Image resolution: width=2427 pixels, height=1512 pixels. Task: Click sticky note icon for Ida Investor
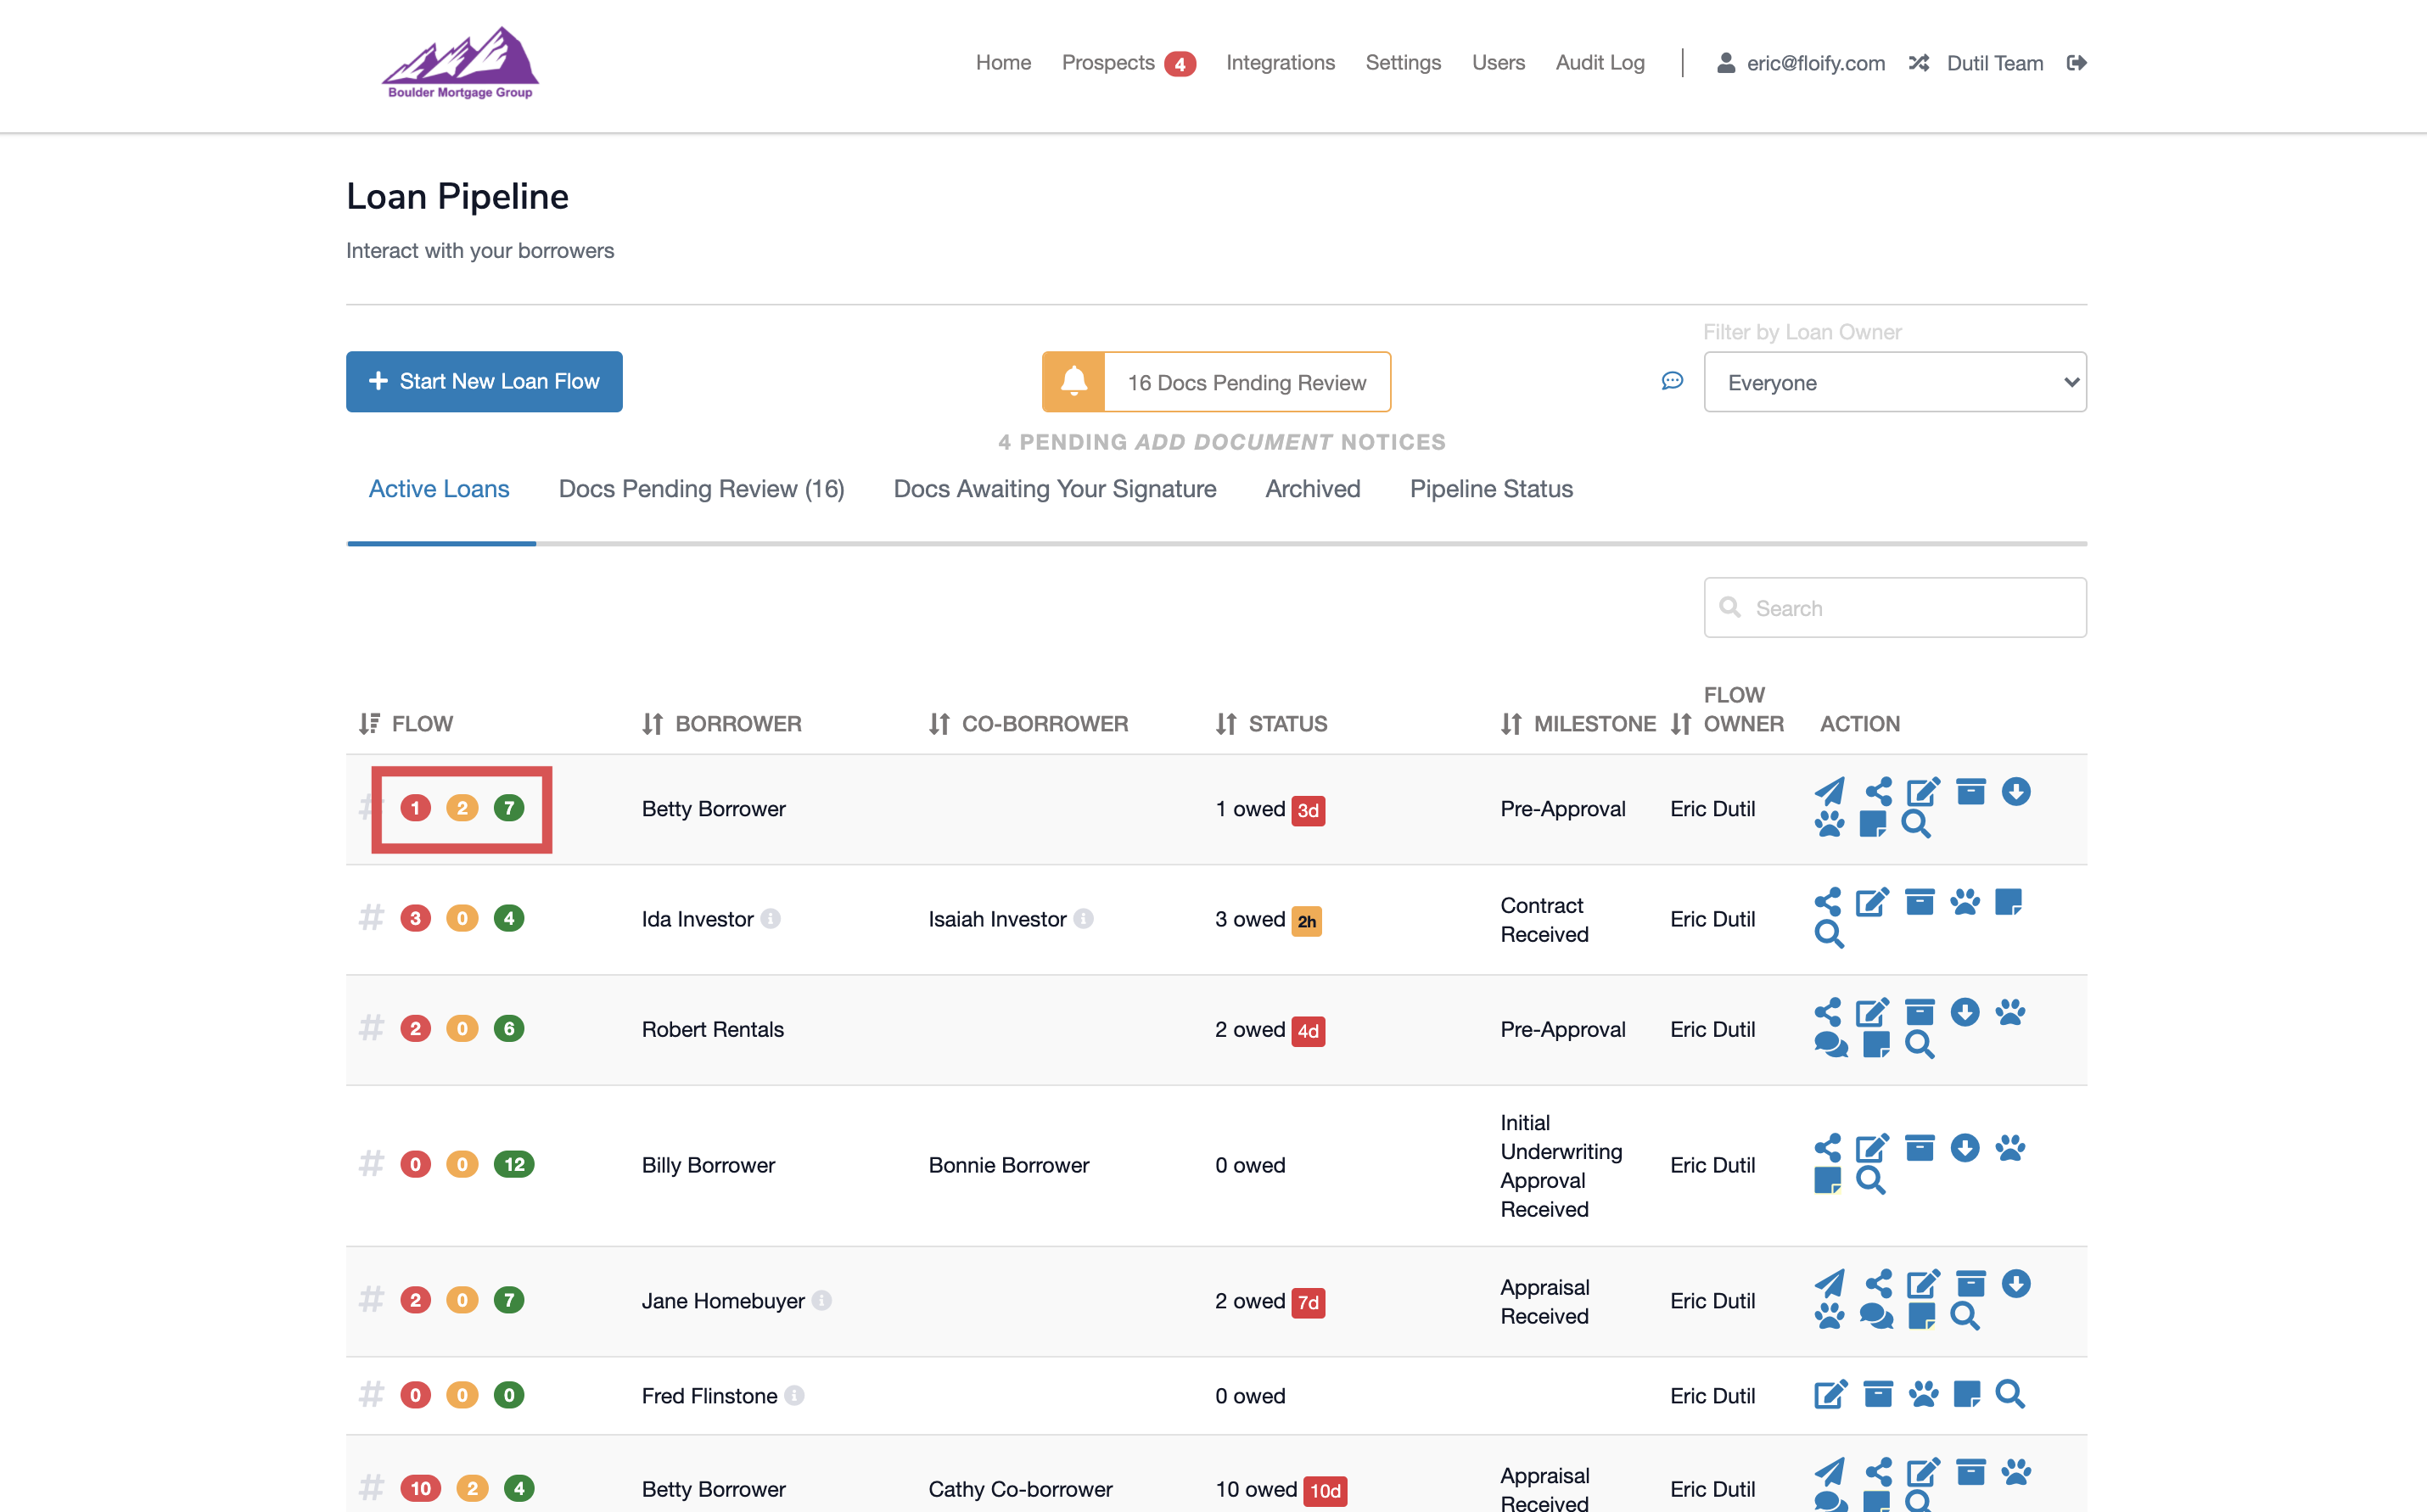click(2007, 901)
